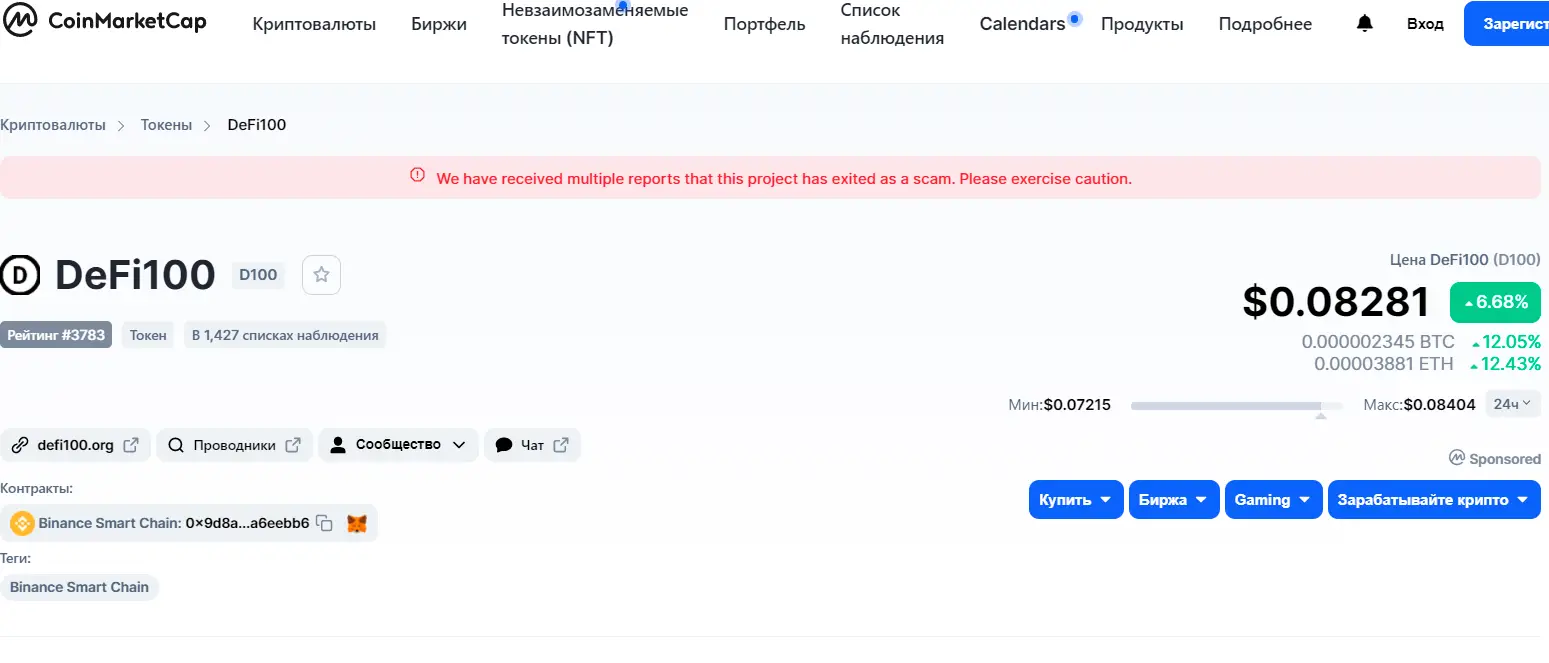Image resolution: width=1549 pixels, height=663 pixels.
Task: Open the Список наблюдения menu item
Action: click(893, 24)
